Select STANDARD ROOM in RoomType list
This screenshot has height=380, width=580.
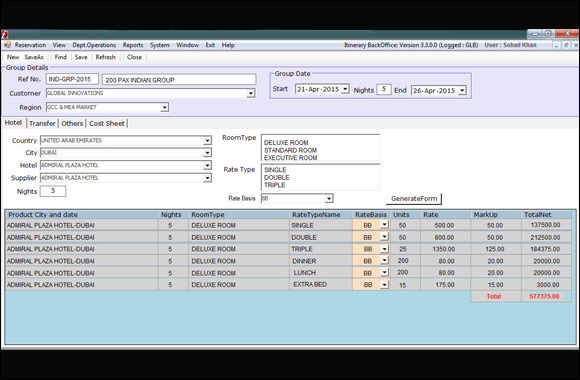point(290,150)
